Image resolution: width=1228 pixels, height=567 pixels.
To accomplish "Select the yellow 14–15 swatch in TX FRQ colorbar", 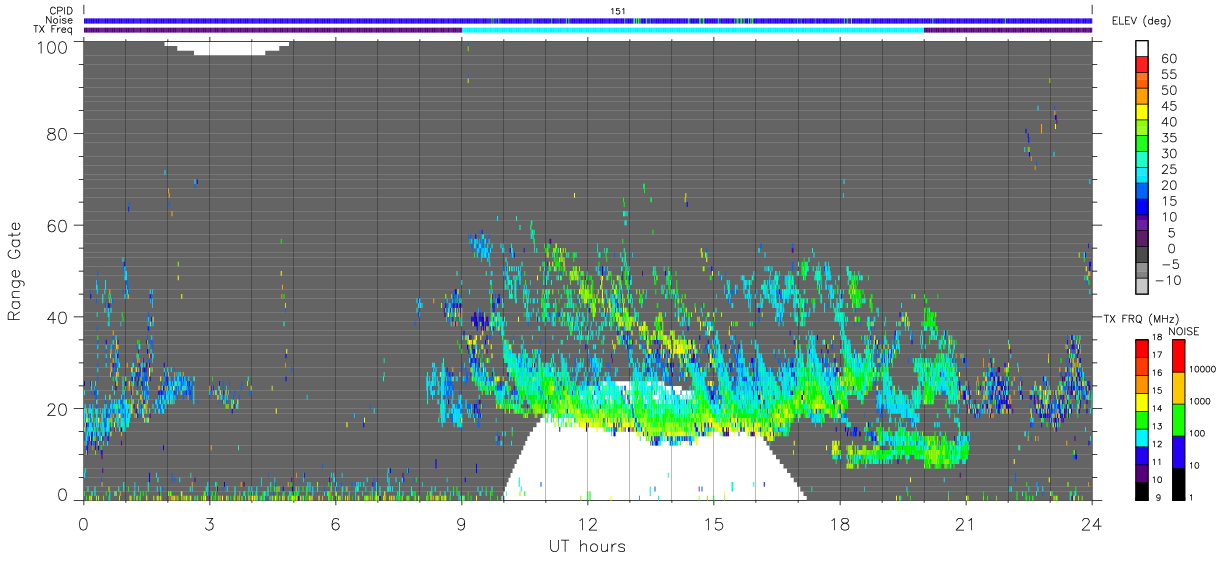I will tap(1141, 400).
